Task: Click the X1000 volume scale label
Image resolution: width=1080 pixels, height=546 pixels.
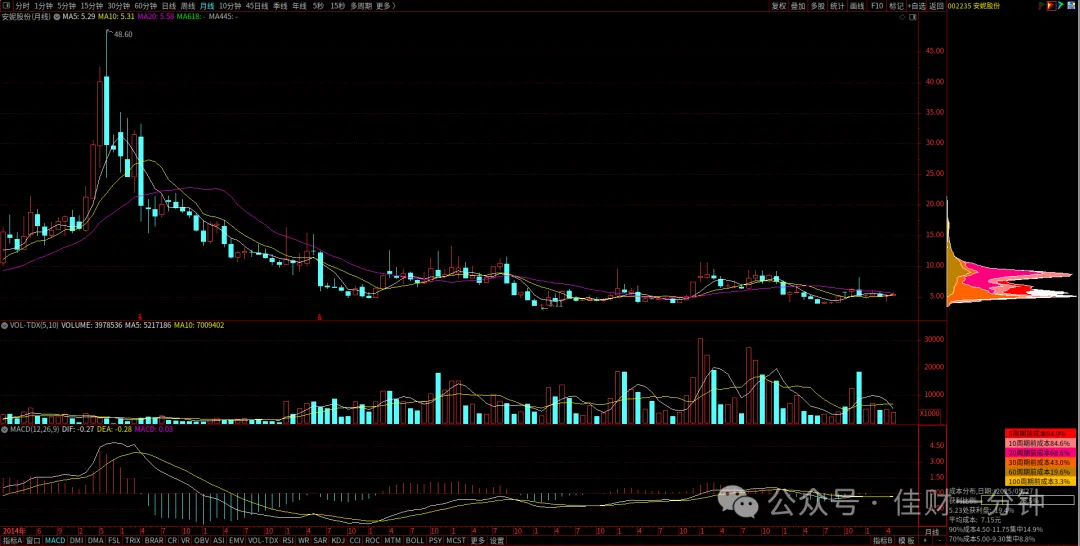Action: [x=928, y=413]
